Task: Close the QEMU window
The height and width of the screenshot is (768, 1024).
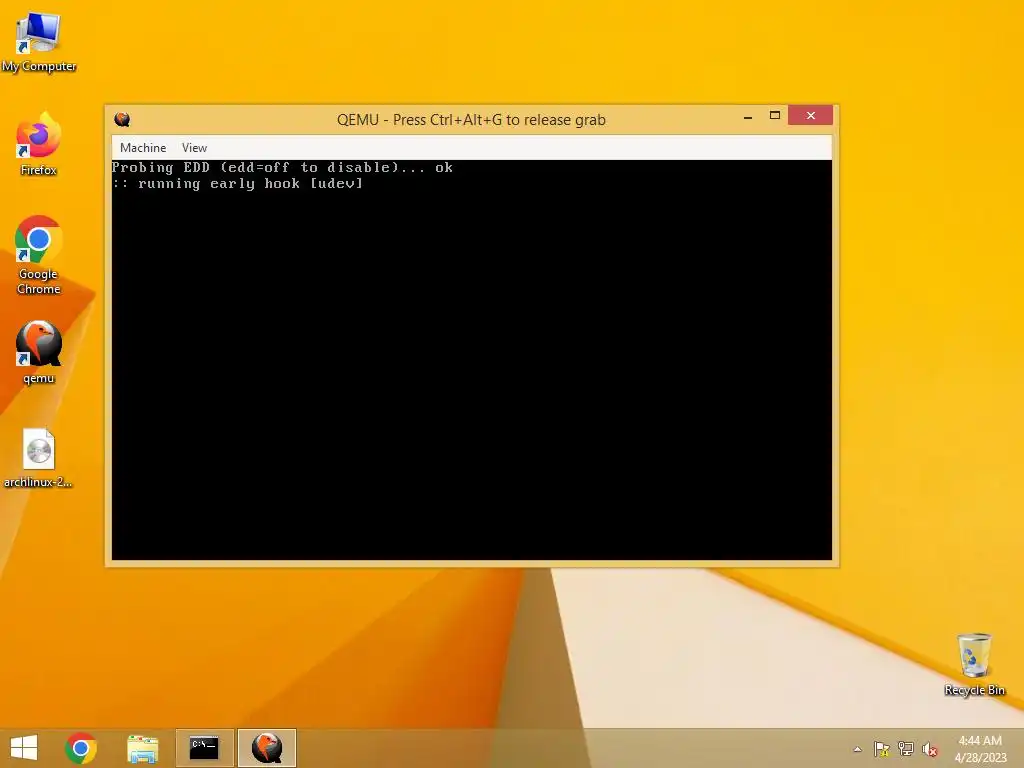Action: click(x=810, y=115)
